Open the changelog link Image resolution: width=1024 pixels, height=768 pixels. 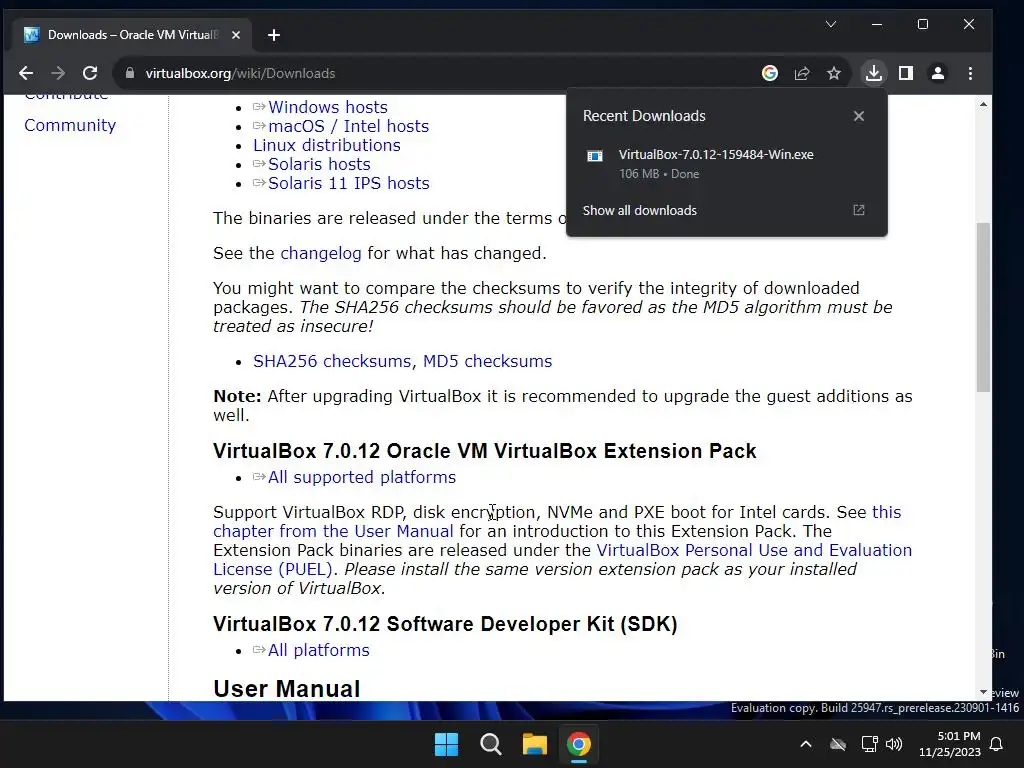coord(321,253)
